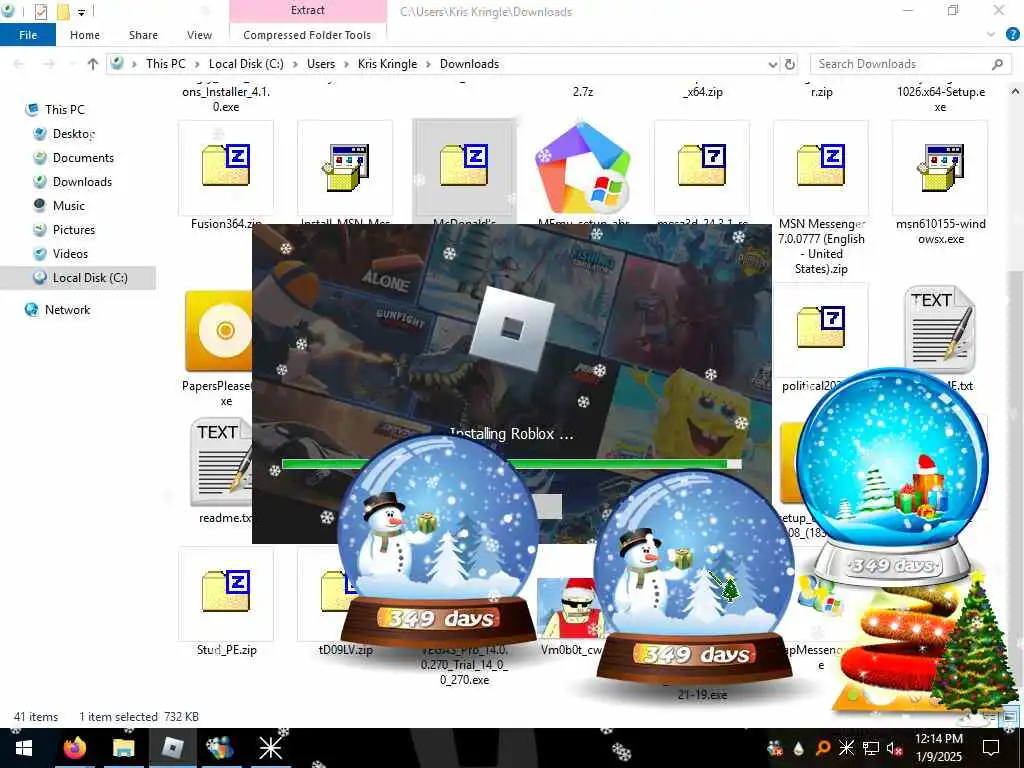This screenshot has width=1024, height=768.
Task: Select the Vm0b0t santa image thumbnail
Action: click(569, 609)
